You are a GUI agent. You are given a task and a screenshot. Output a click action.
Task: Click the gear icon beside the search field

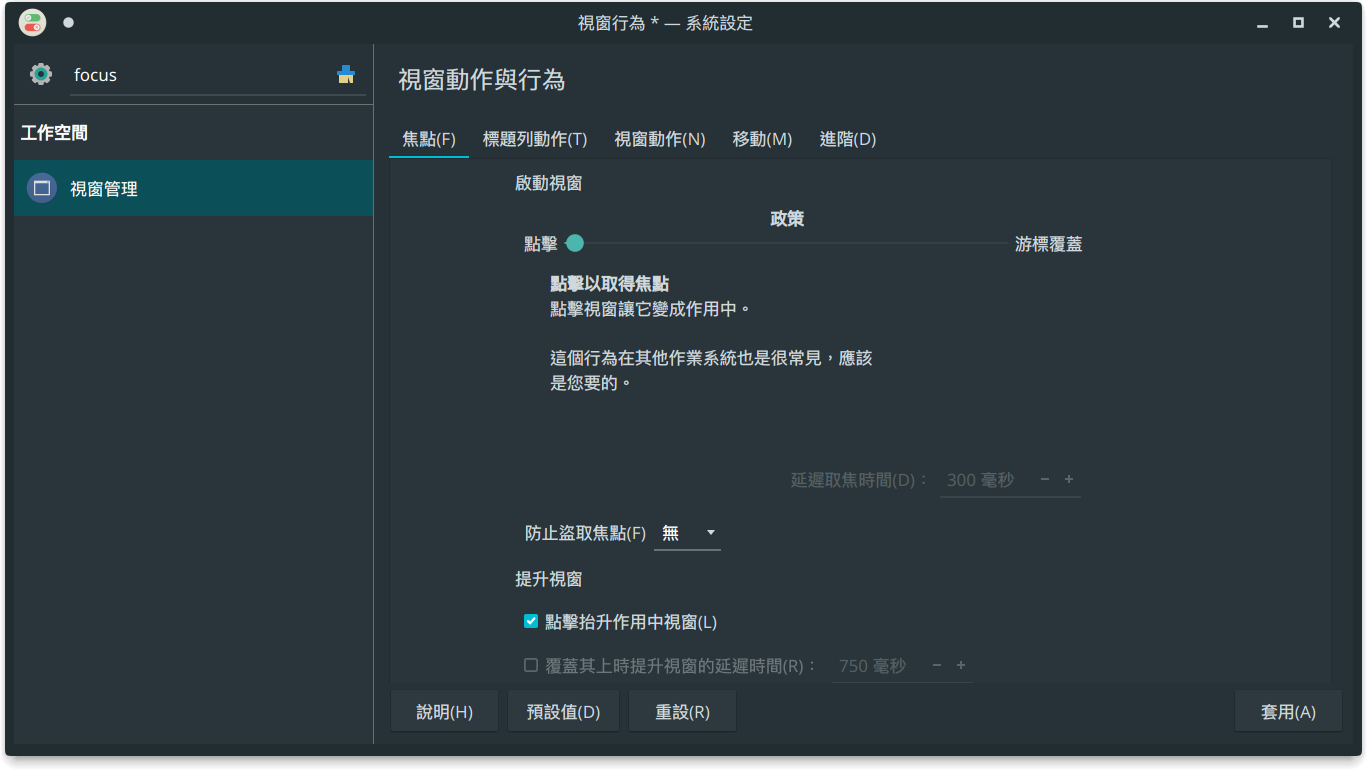[40, 74]
